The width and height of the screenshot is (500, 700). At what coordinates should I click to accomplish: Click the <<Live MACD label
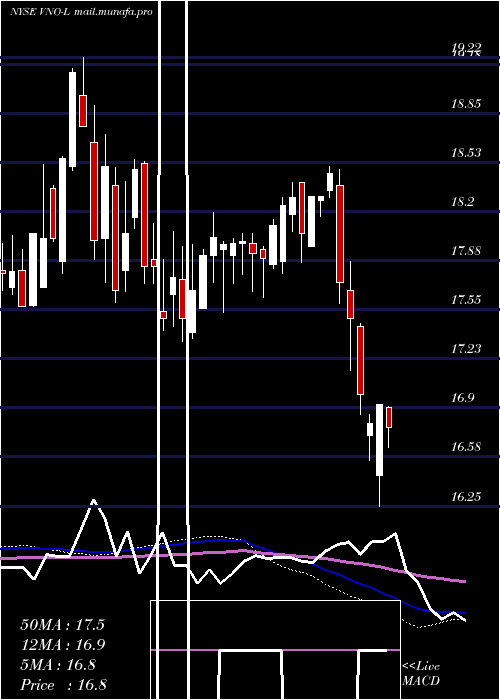[x=421, y=673]
